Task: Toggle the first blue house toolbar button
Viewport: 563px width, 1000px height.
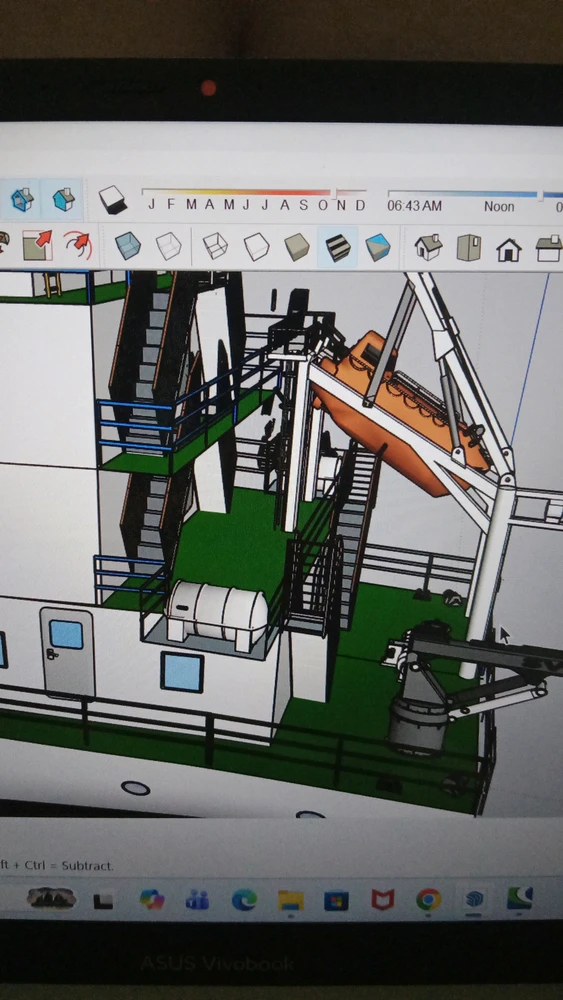Action: [22, 200]
